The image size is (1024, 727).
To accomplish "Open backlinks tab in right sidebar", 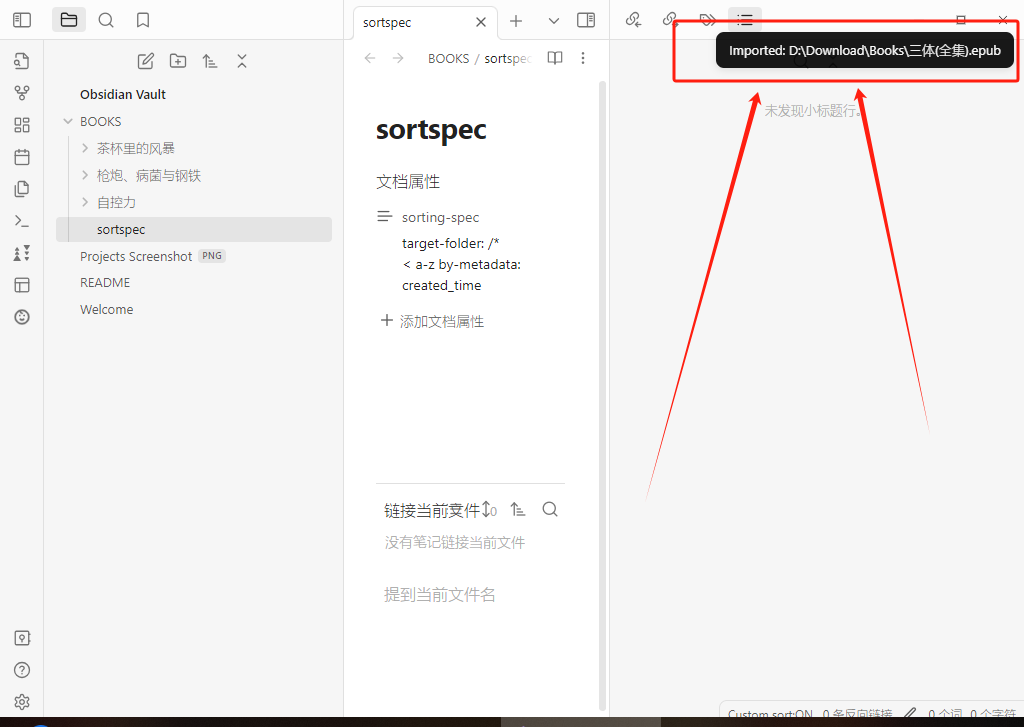I will coord(633,20).
